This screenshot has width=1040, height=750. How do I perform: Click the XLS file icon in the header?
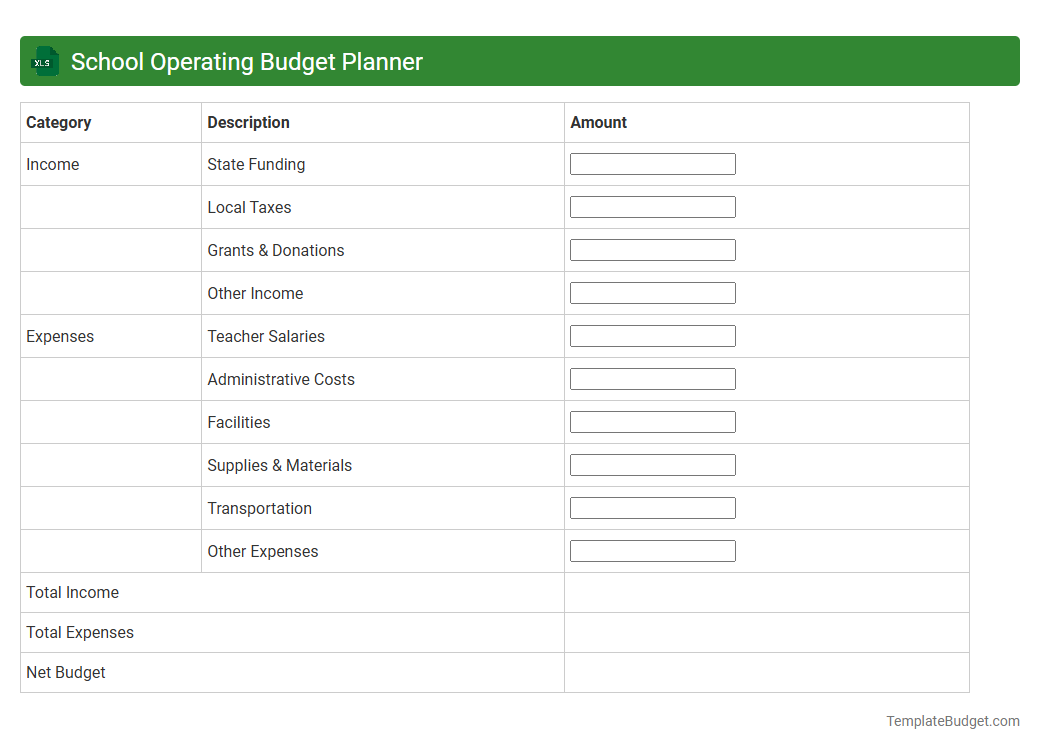click(x=44, y=61)
